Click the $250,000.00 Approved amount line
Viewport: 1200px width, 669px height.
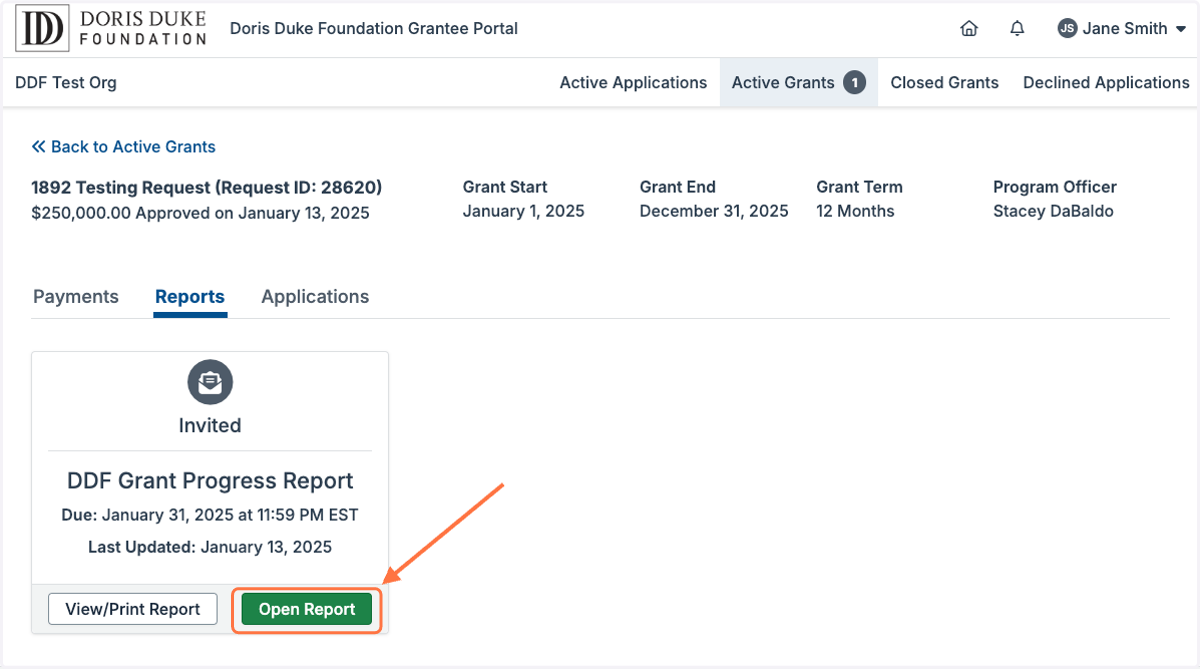tap(201, 213)
